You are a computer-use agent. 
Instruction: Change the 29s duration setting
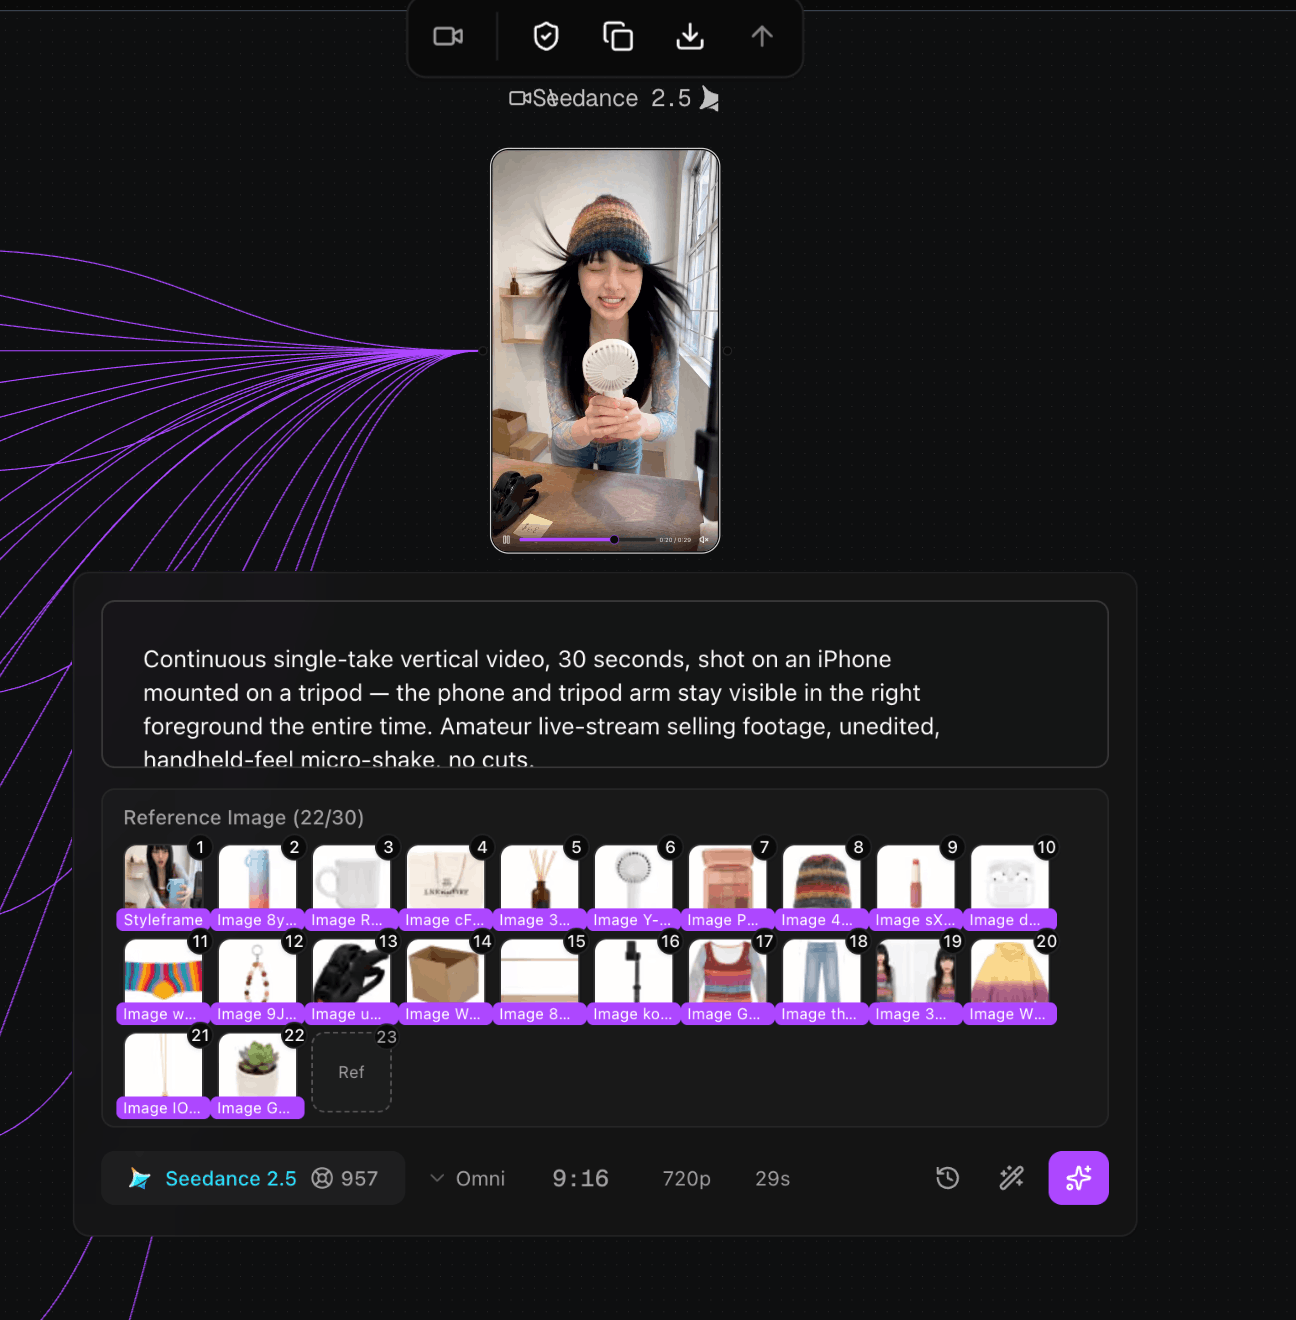(x=772, y=1179)
